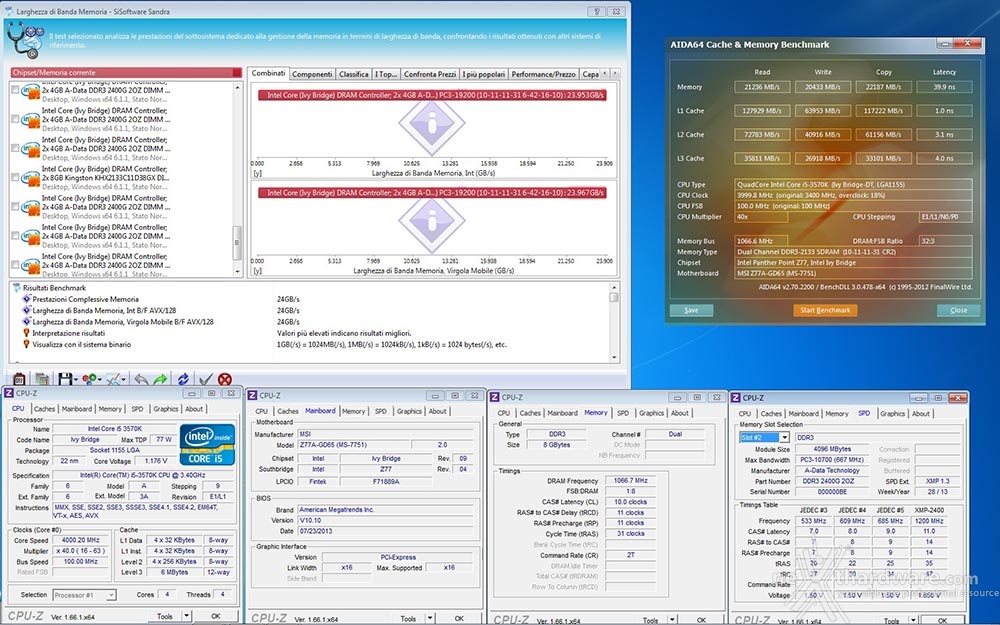This screenshot has height=625, width=1000.
Task: Open the Confronta Prezzi tab in Sandra
Action: pyautogui.click(x=430, y=74)
